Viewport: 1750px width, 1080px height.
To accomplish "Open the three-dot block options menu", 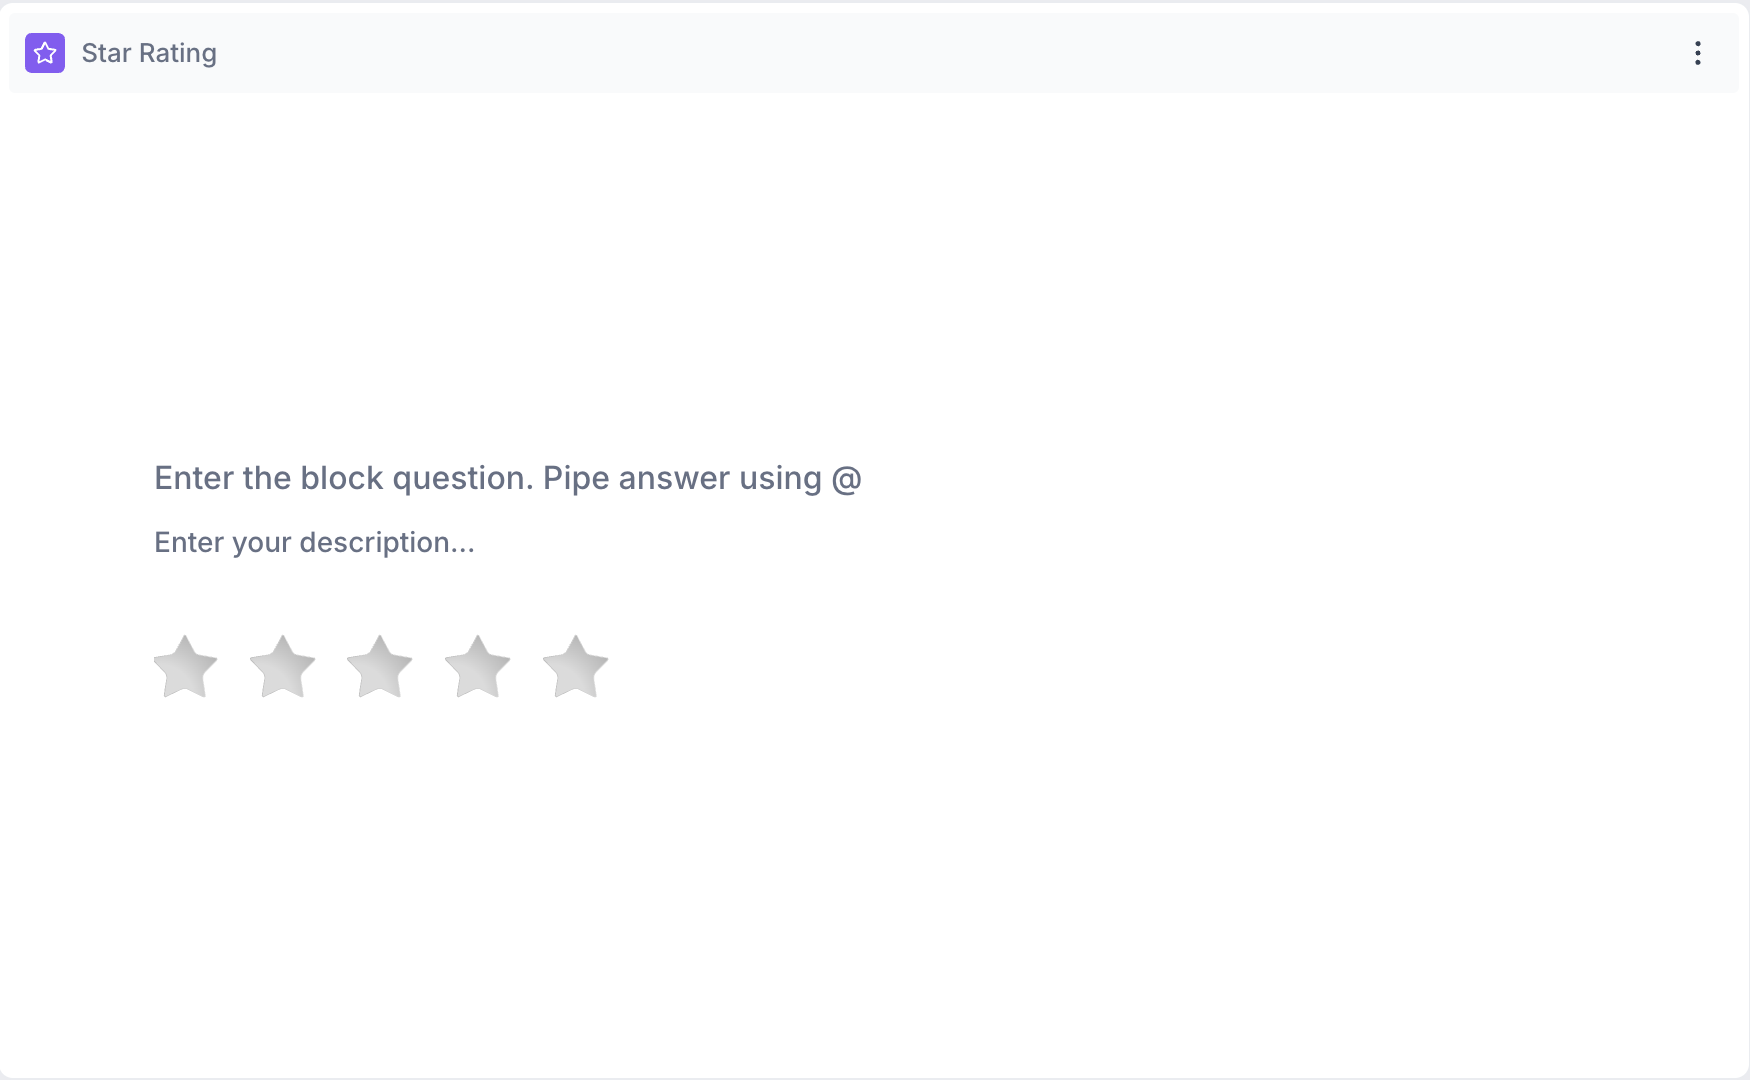I will pos(1697,53).
